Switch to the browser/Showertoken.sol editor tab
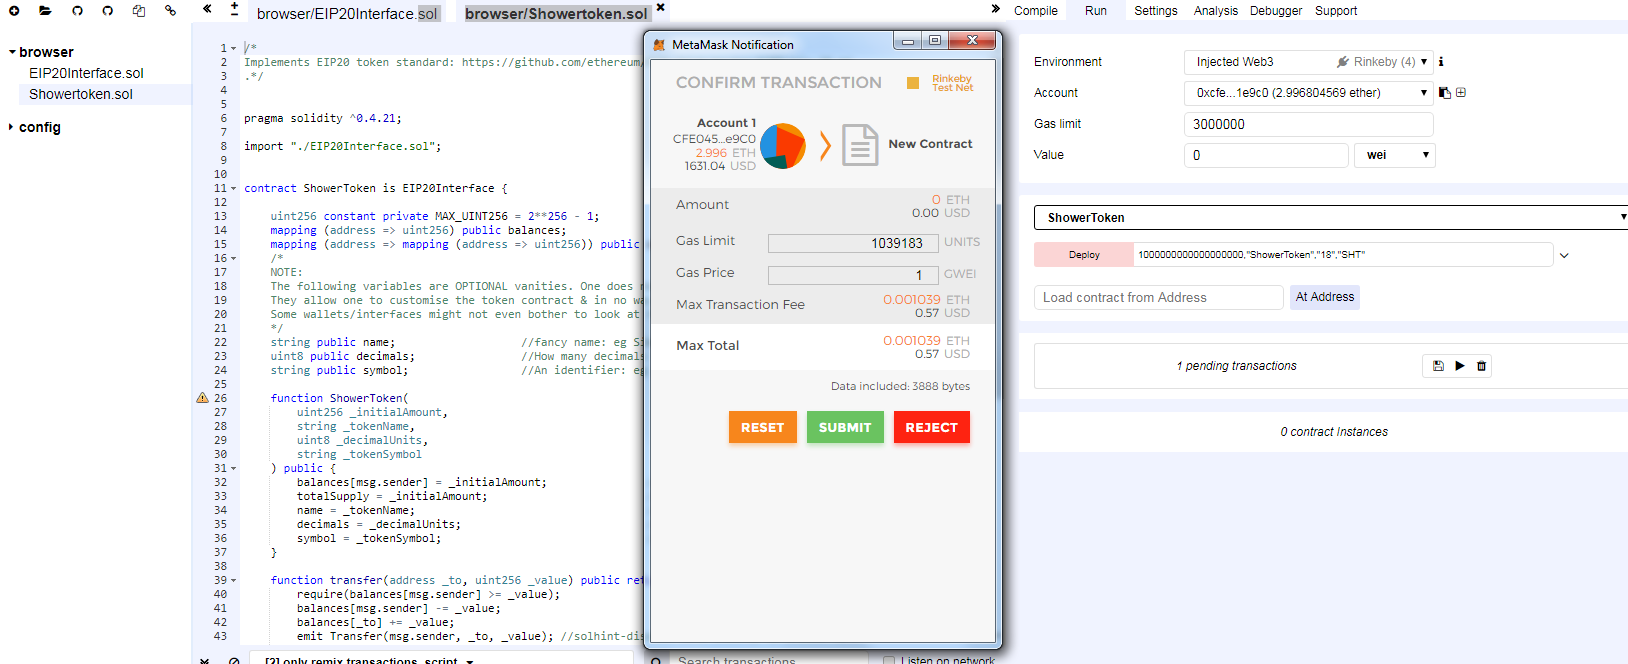The width and height of the screenshot is (1628, 664). [556, 13]
